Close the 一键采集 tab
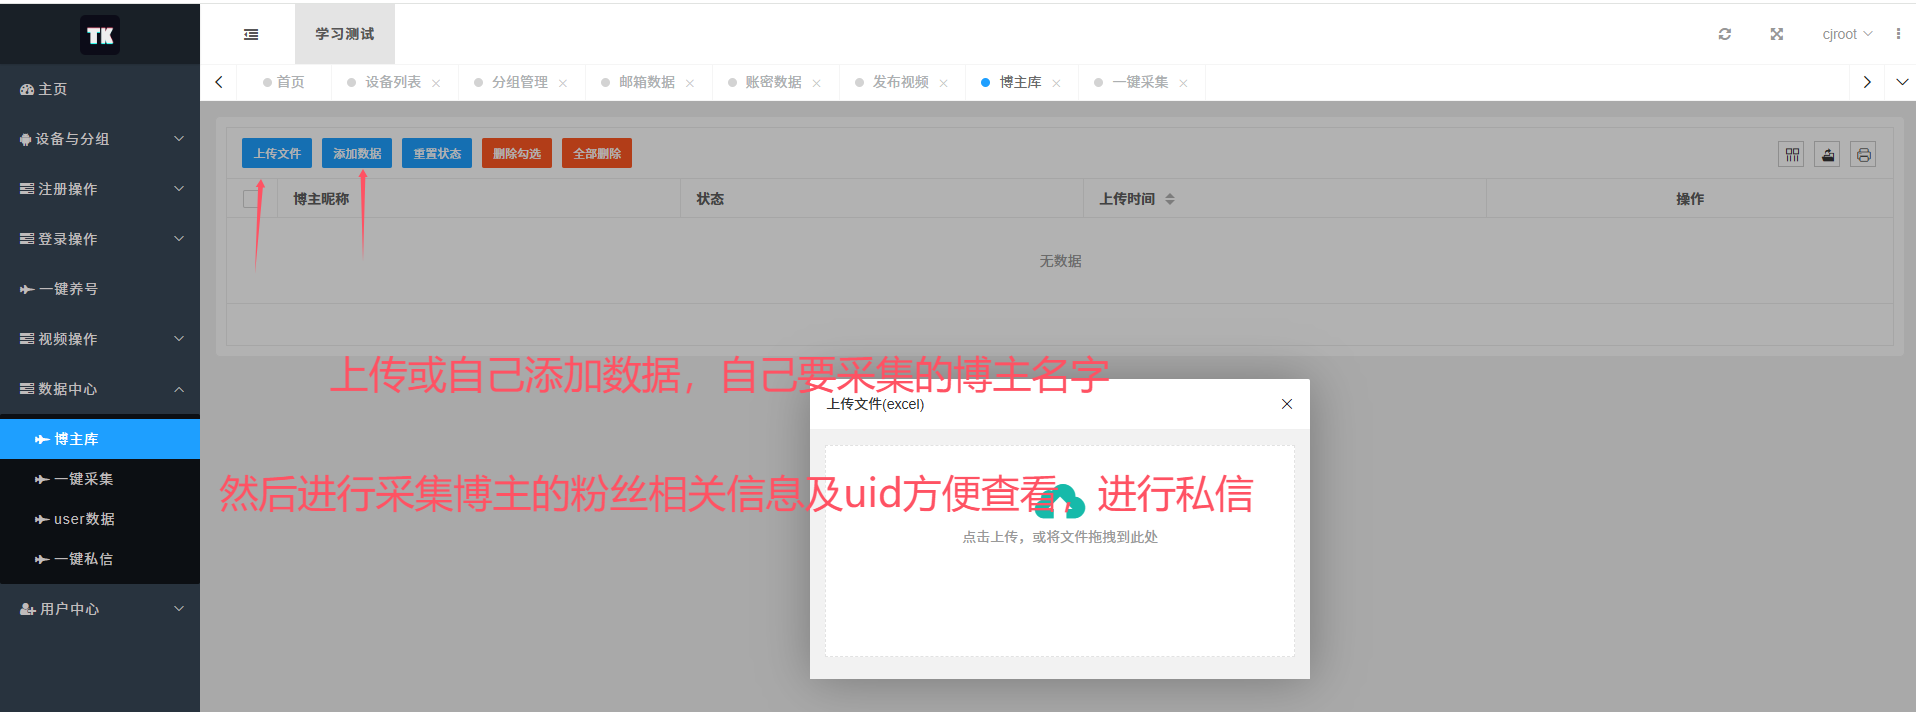This screenshot has width=1916, height=712. pos(1184,83)
